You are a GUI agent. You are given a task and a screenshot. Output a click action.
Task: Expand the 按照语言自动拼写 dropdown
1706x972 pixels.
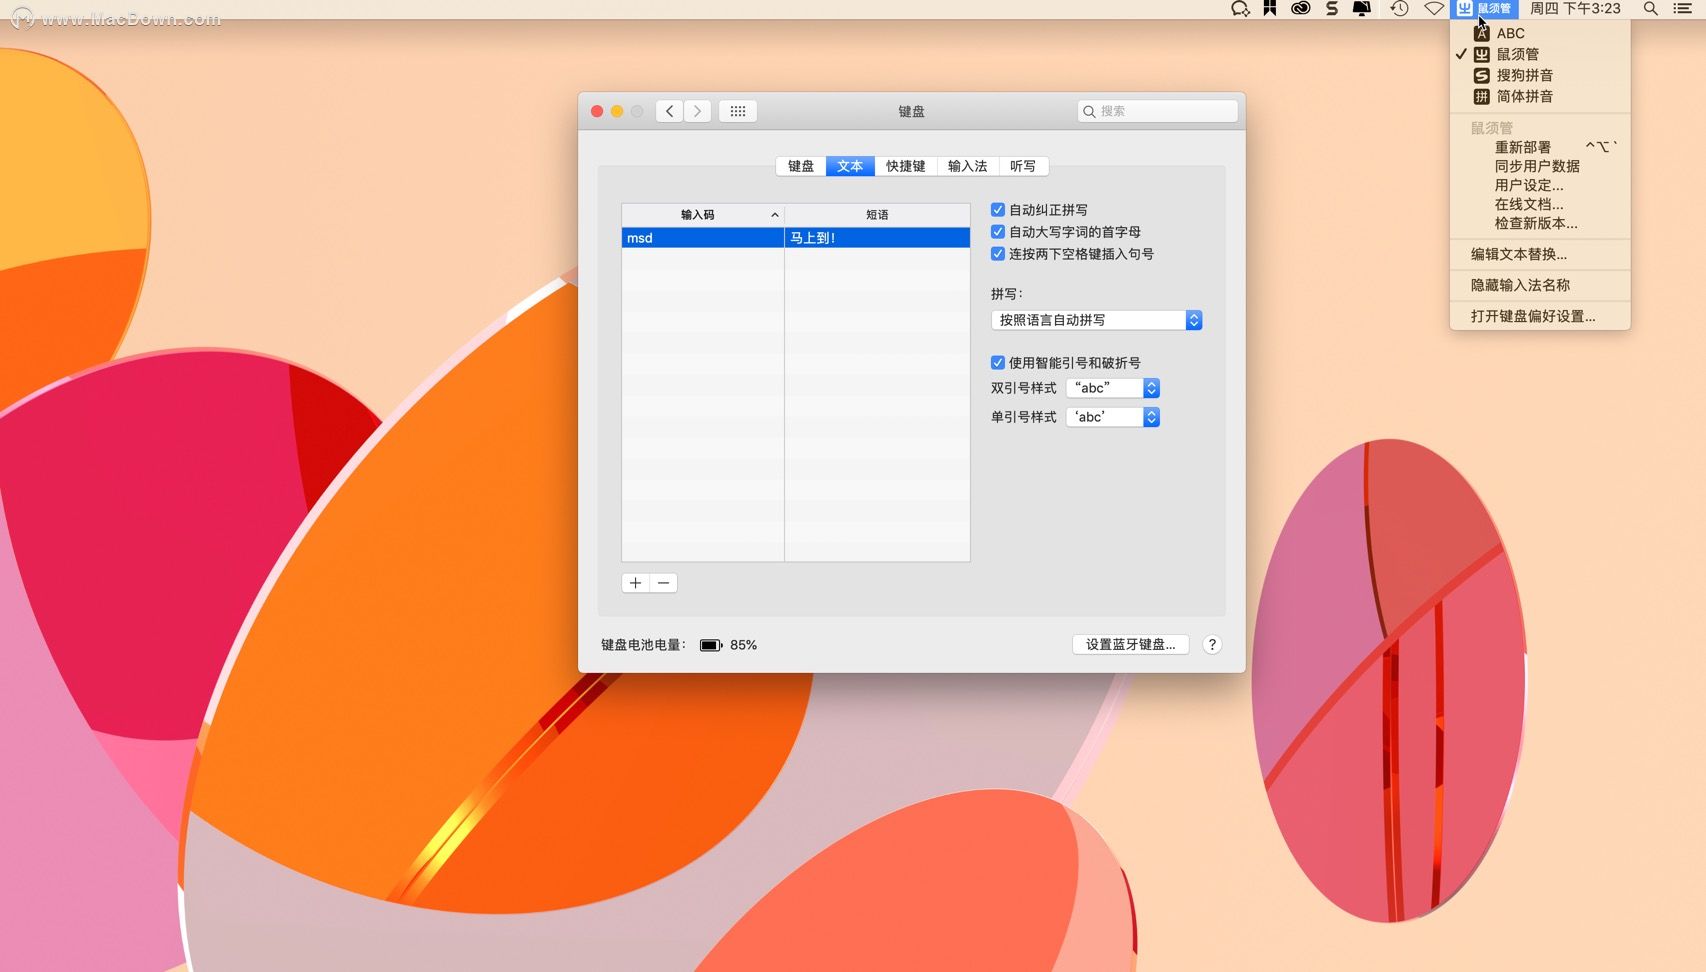1096,320
